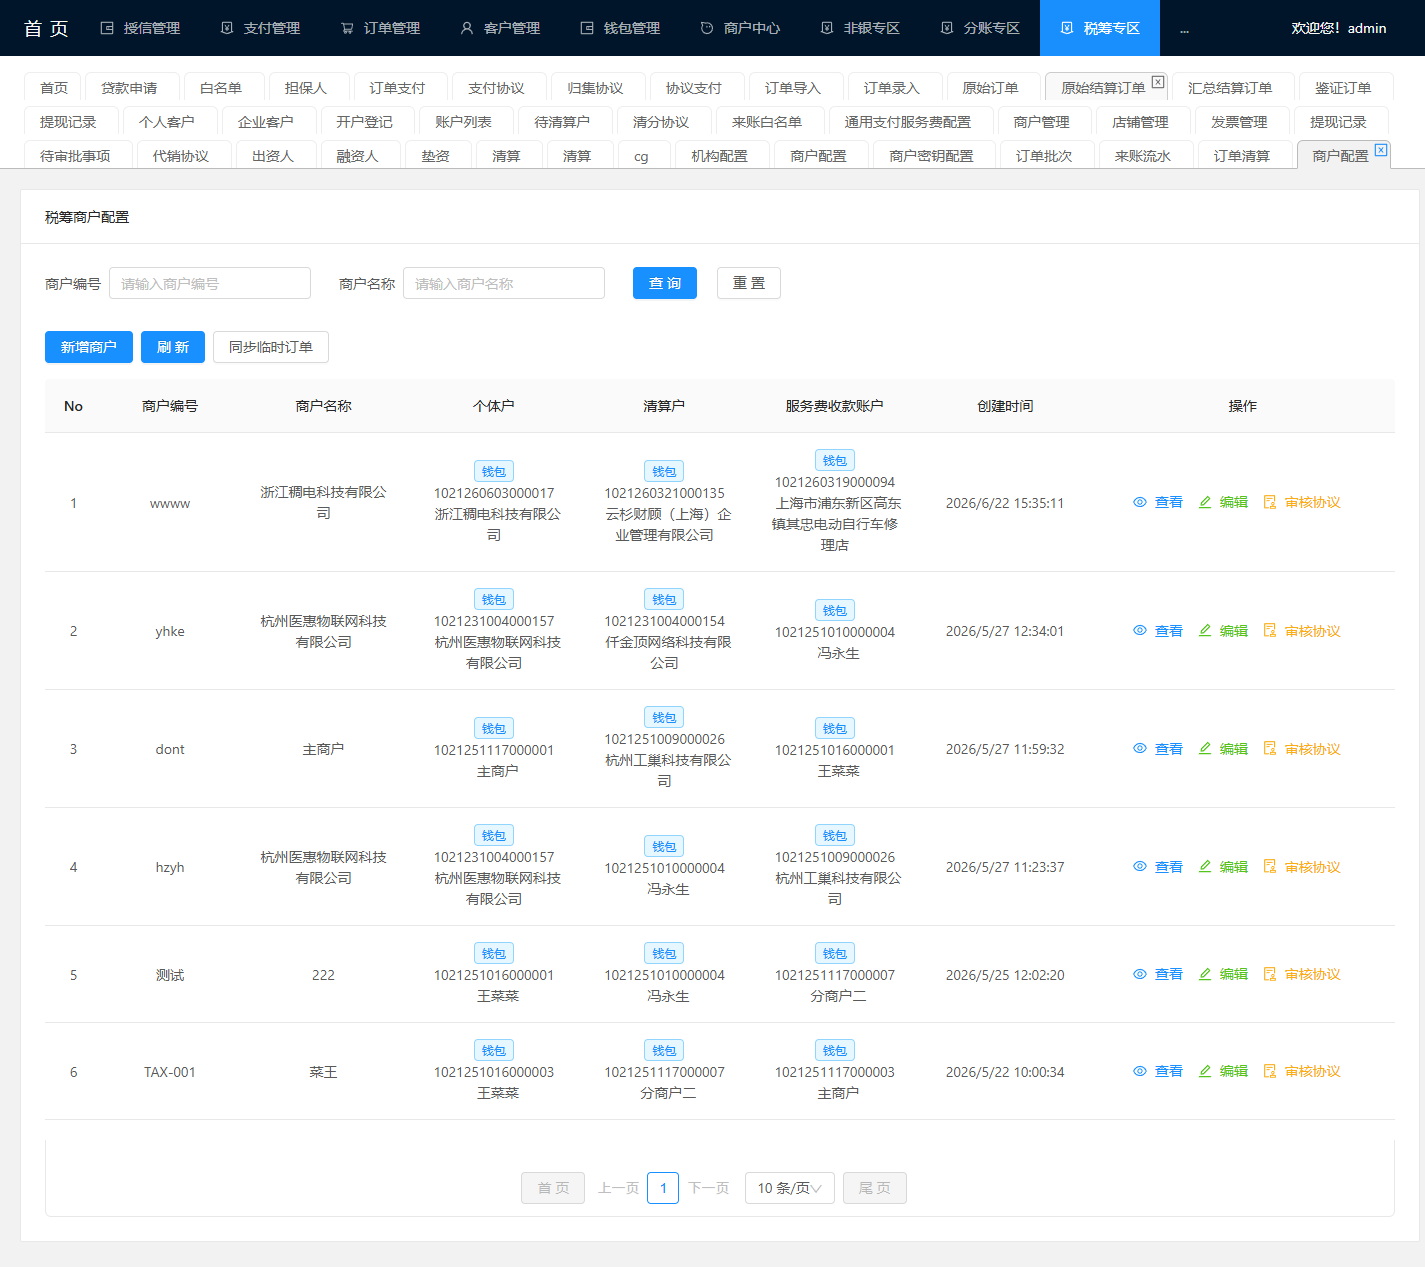Click the 客户管理 person icon in the top navigation

(x=467, y=28)
